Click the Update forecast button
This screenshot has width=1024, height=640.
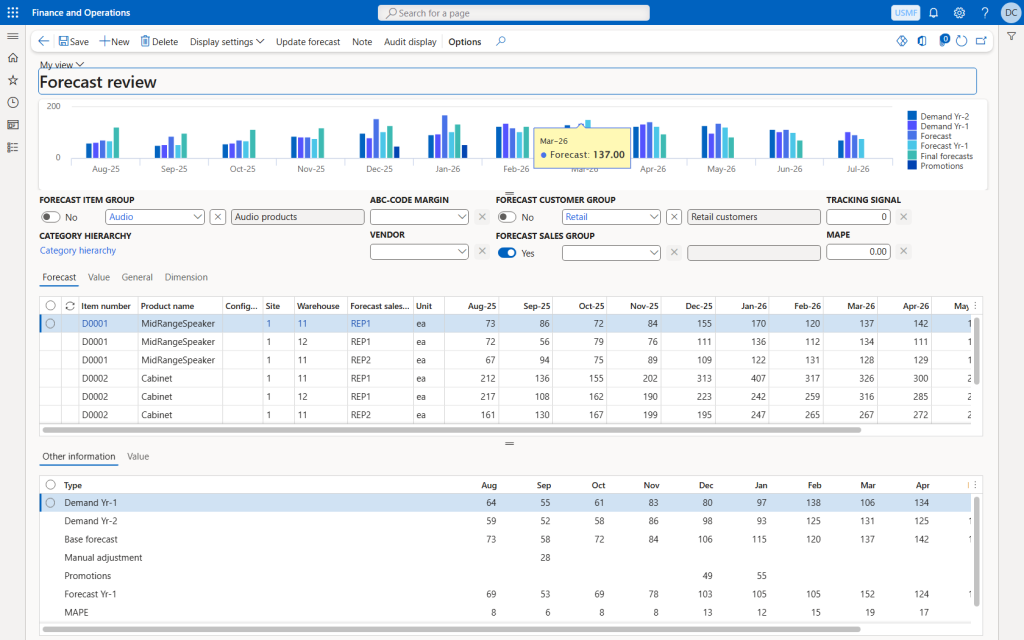coord(308,42)
